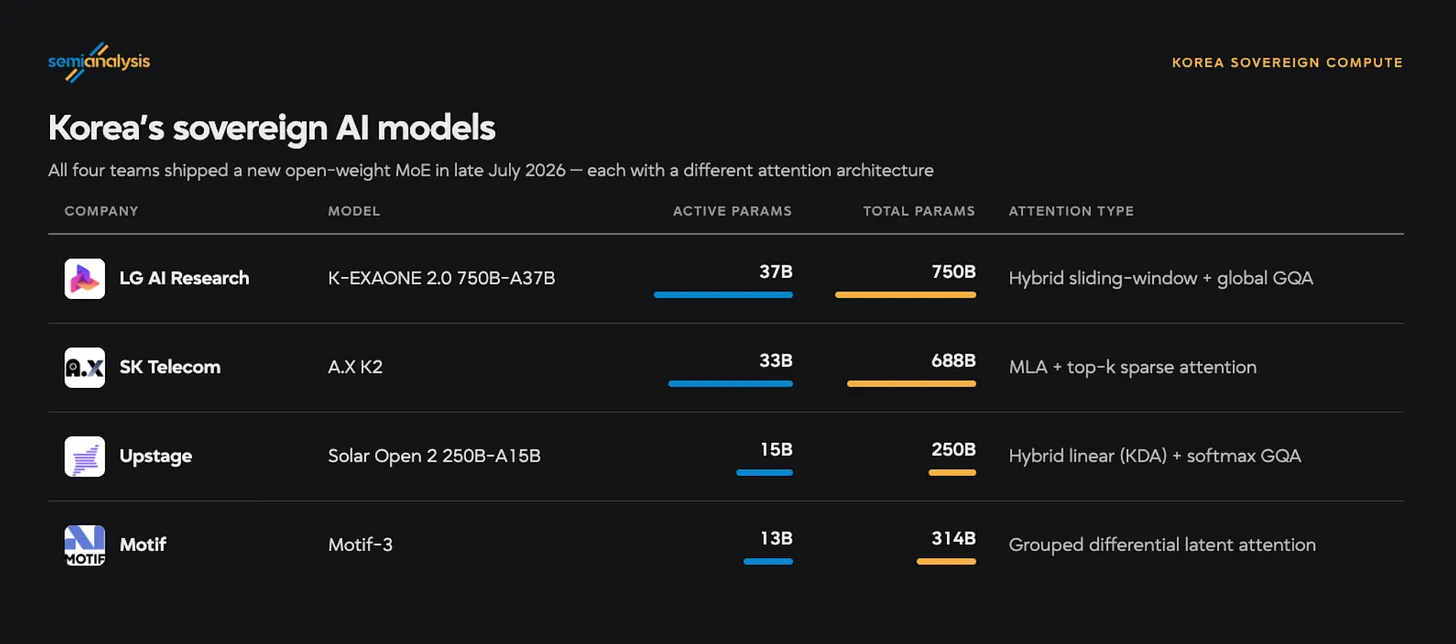Screen dimensions: 1456x644
Task: Click the orange 688B total params bar
Action: (911, 383)
